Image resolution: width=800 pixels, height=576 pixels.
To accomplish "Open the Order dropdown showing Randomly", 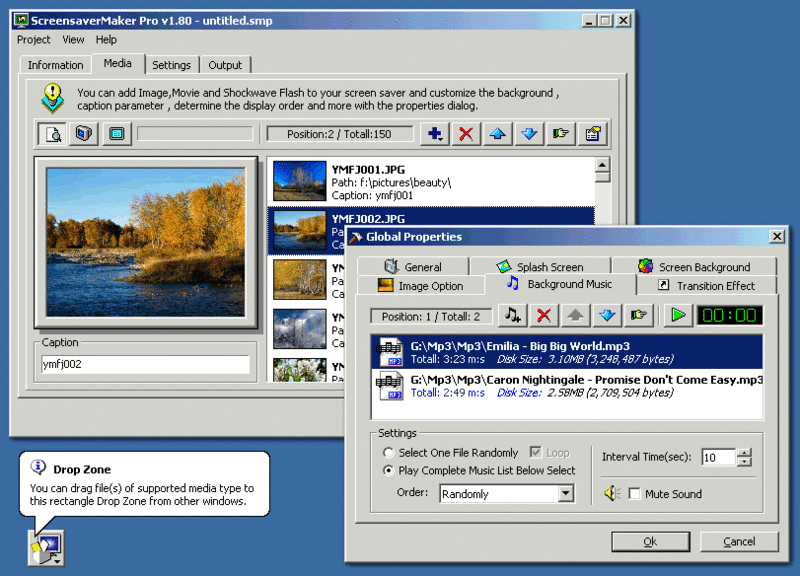I will (x=566, y=493).
